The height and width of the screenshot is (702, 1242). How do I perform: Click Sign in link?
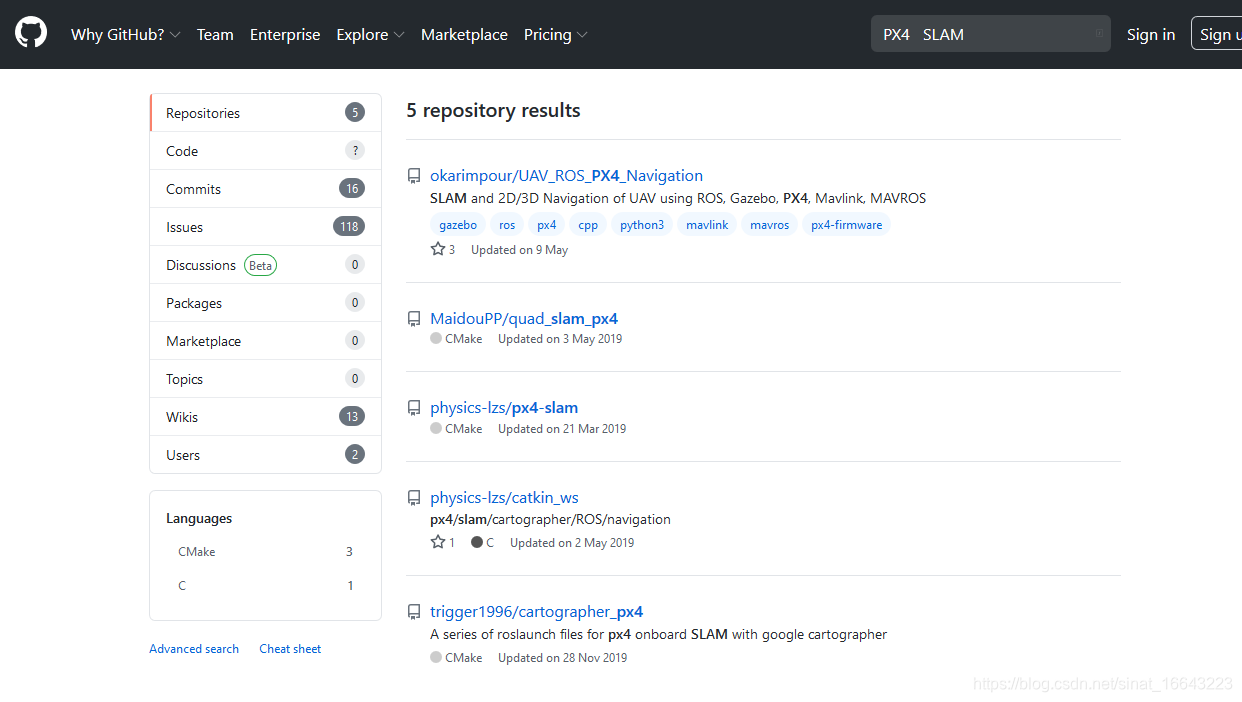pos(1151,34)
